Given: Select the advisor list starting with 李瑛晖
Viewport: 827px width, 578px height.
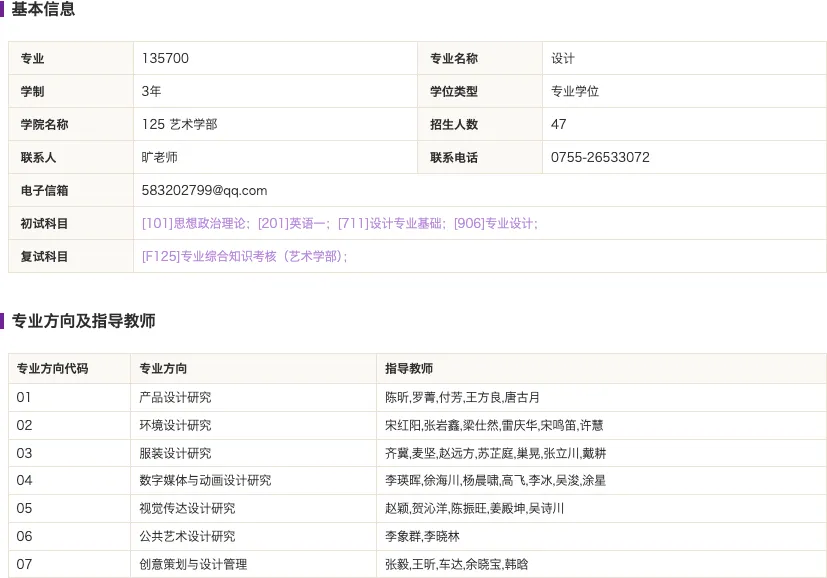Looking at the screenshot, I should [495, 480].
